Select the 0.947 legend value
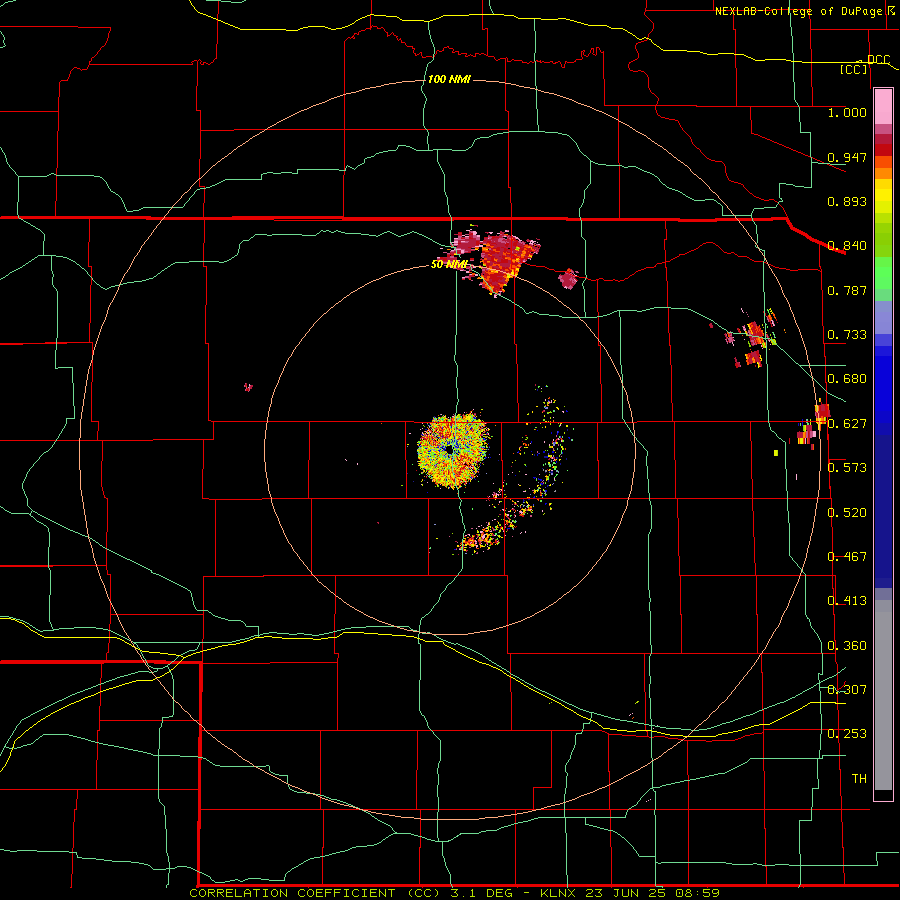Viewport: 900px width, 900px height. (x=847, y=157)
